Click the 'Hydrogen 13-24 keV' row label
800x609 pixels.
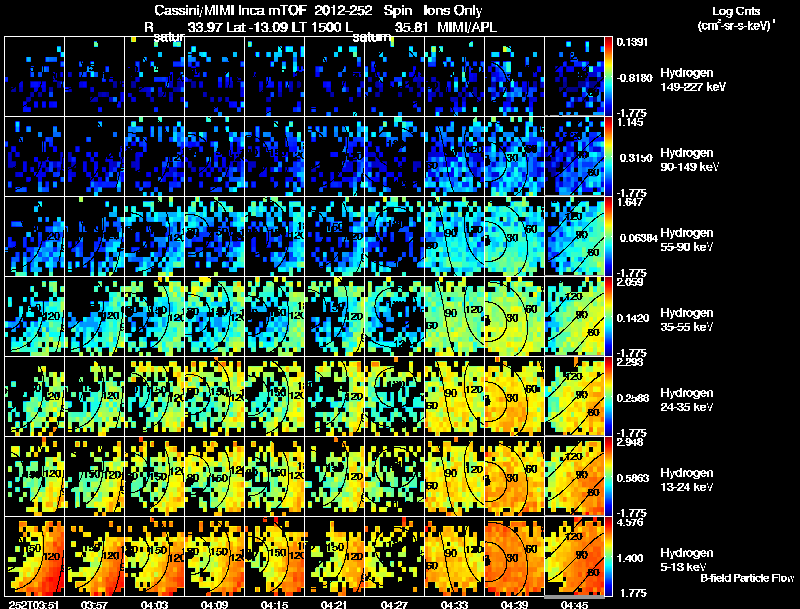(687, 480)
